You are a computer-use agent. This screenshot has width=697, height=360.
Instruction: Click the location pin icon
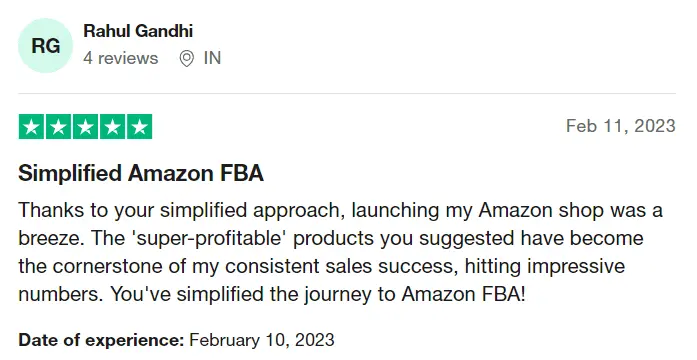point(187,58)
